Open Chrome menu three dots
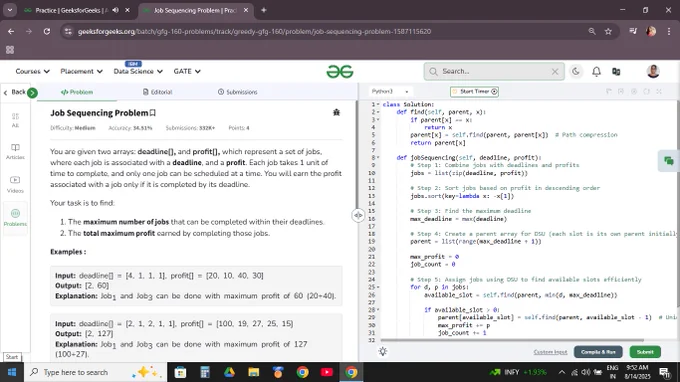 tap(669, 31)
